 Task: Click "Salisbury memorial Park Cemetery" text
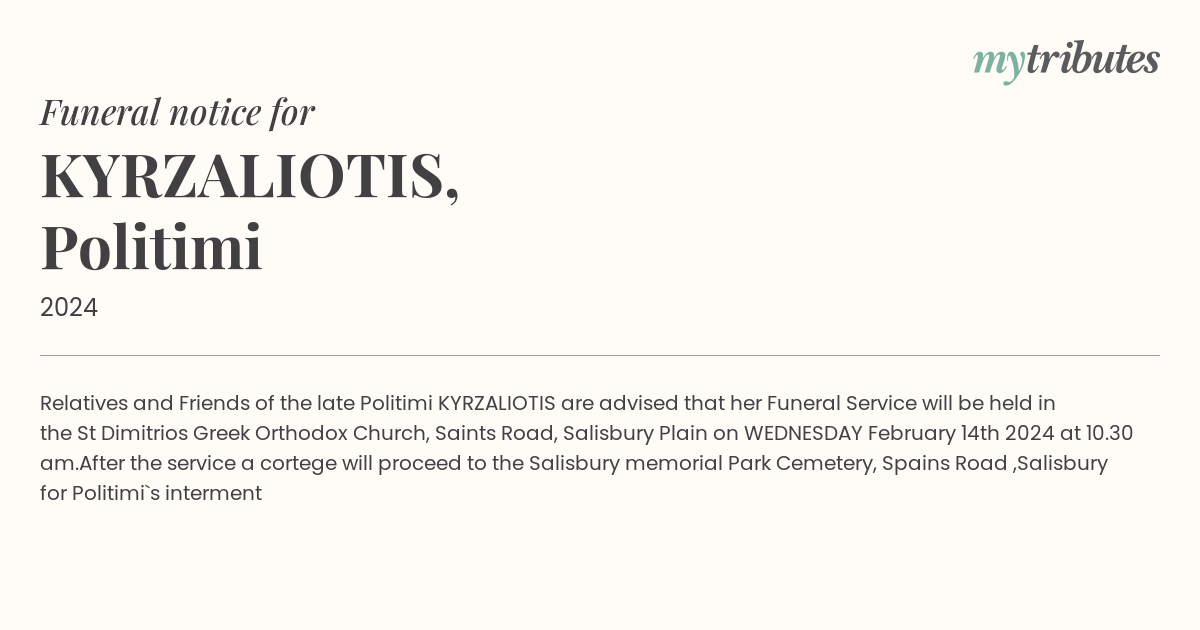[699, 463]
